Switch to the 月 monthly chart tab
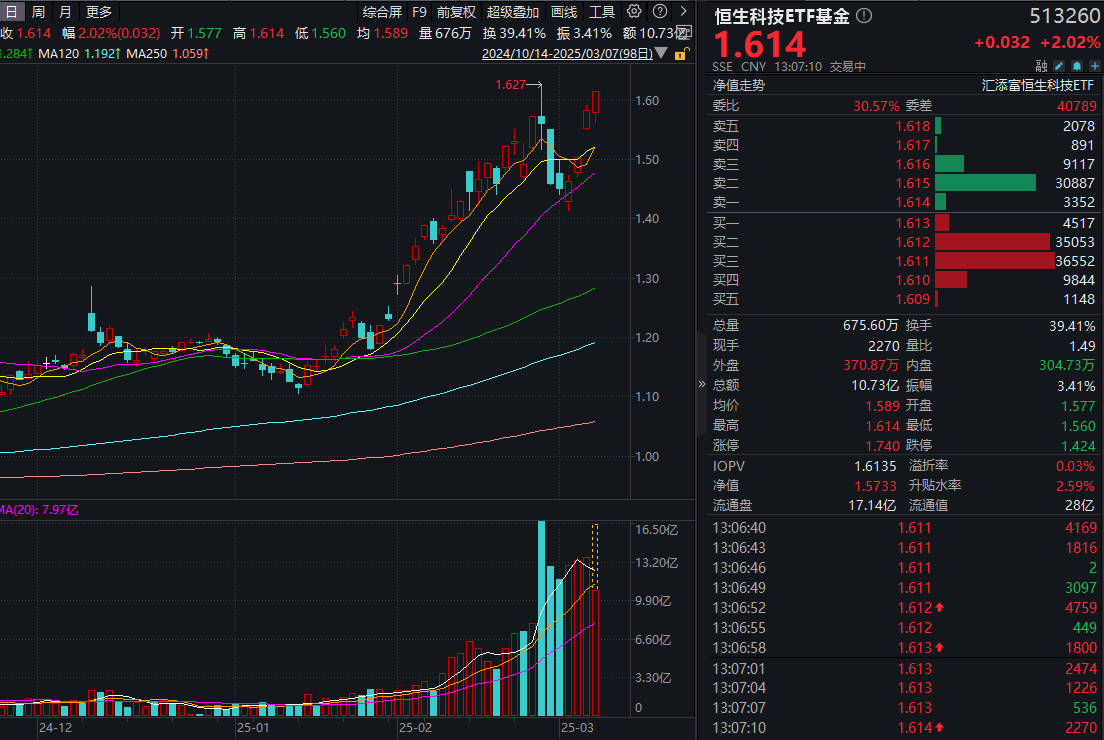Screen dimensions: 1104x740 (x=64, y=12)
